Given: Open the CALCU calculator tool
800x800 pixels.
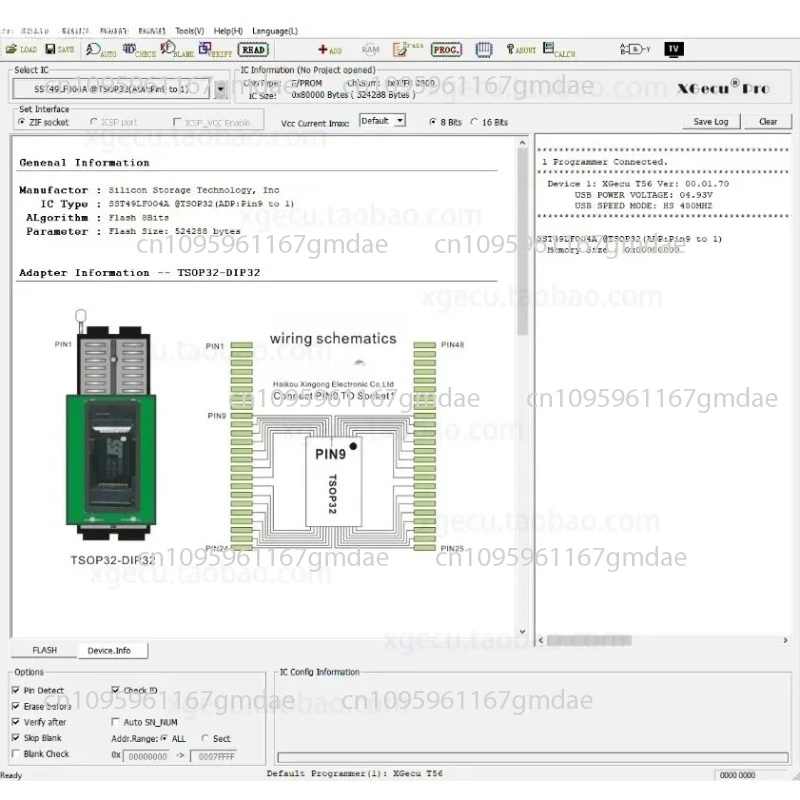Looking at the screenshot, I should [x=559, y=49].
